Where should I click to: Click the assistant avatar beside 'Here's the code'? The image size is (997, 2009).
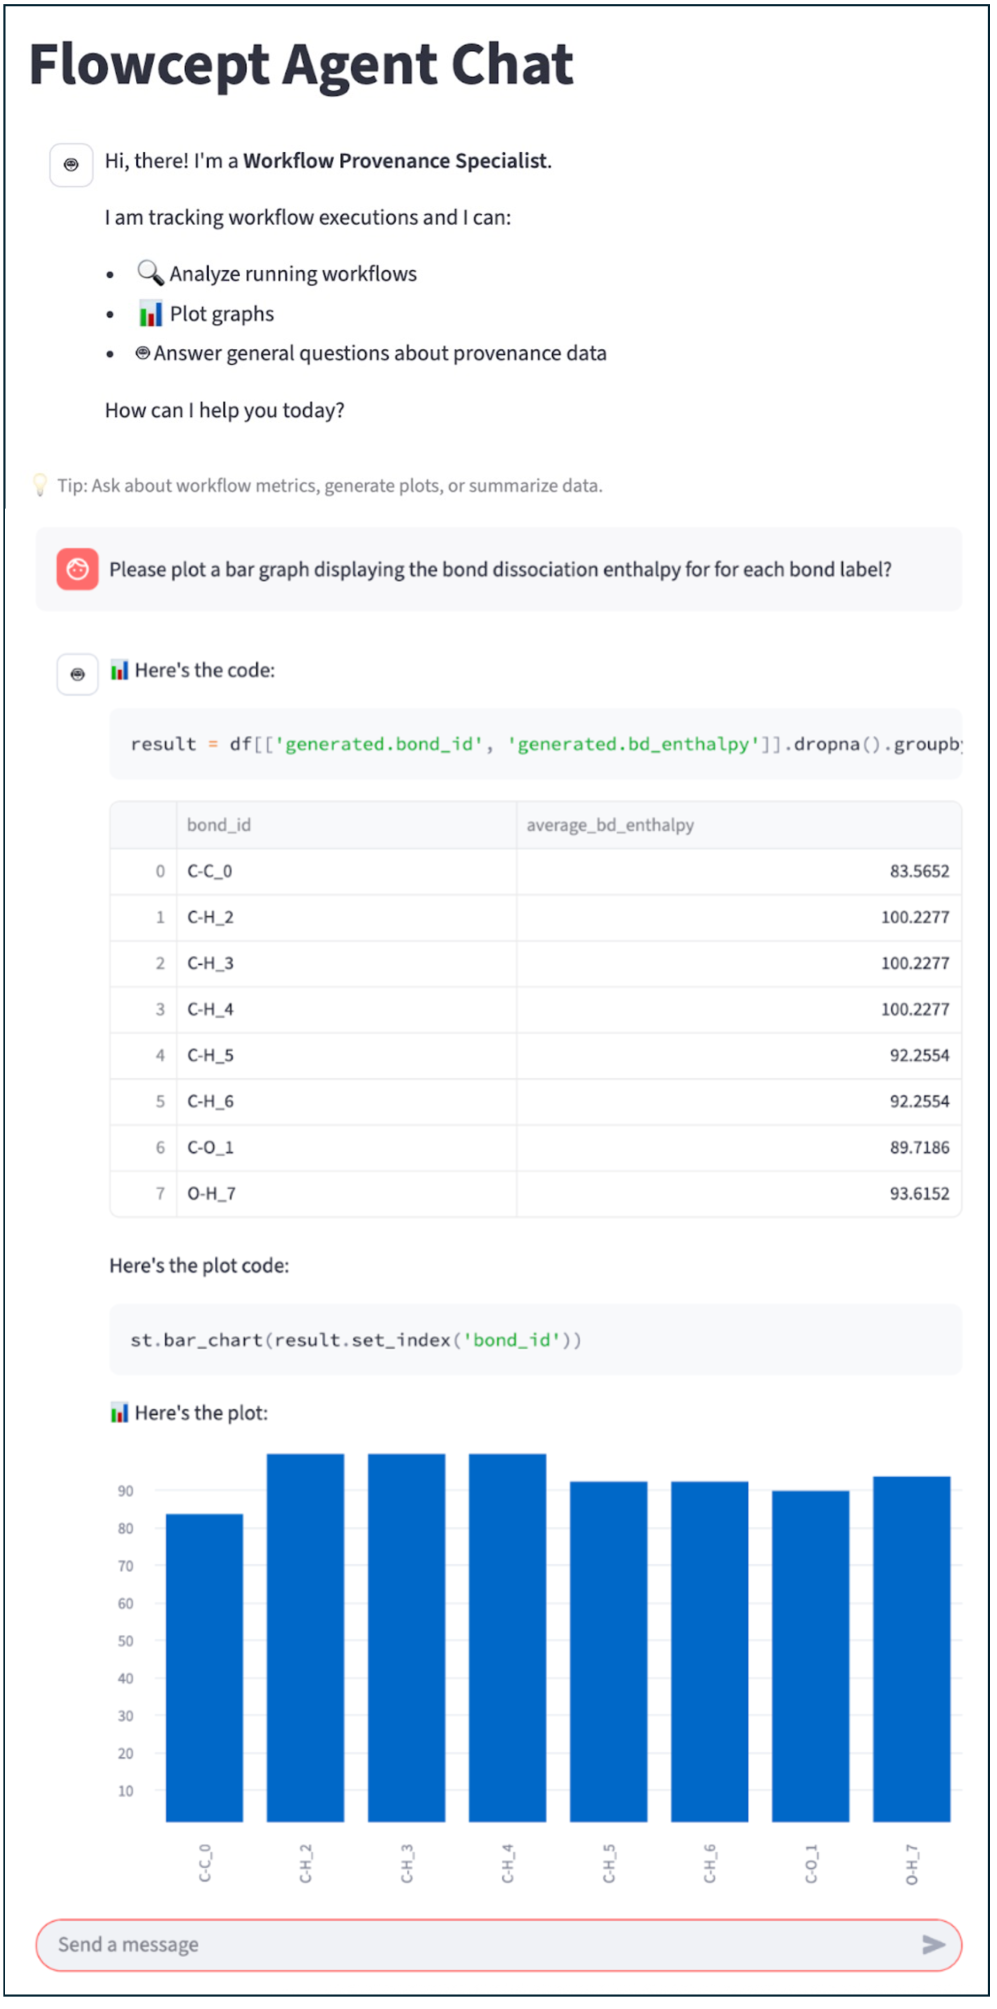point(77,674)
